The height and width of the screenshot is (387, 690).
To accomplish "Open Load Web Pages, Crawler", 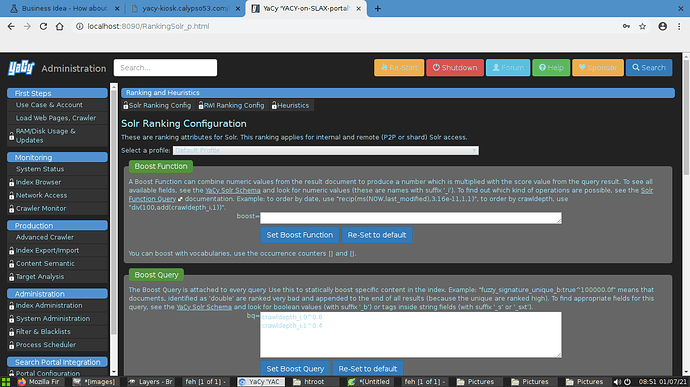I will tap(56, 118).
